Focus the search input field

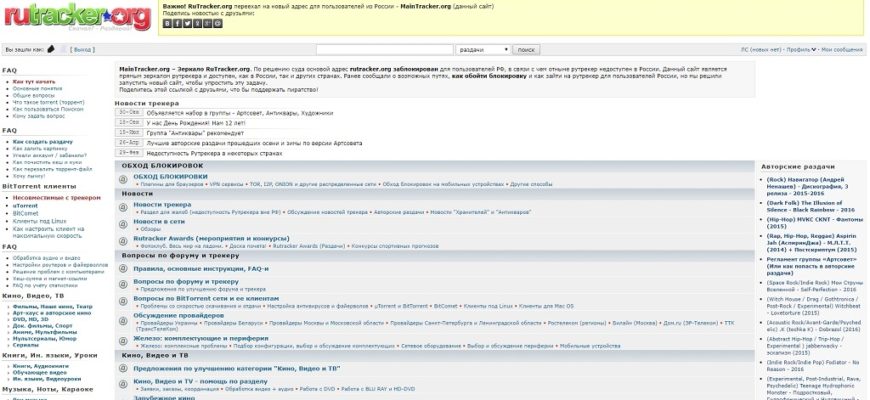point(385,50)
